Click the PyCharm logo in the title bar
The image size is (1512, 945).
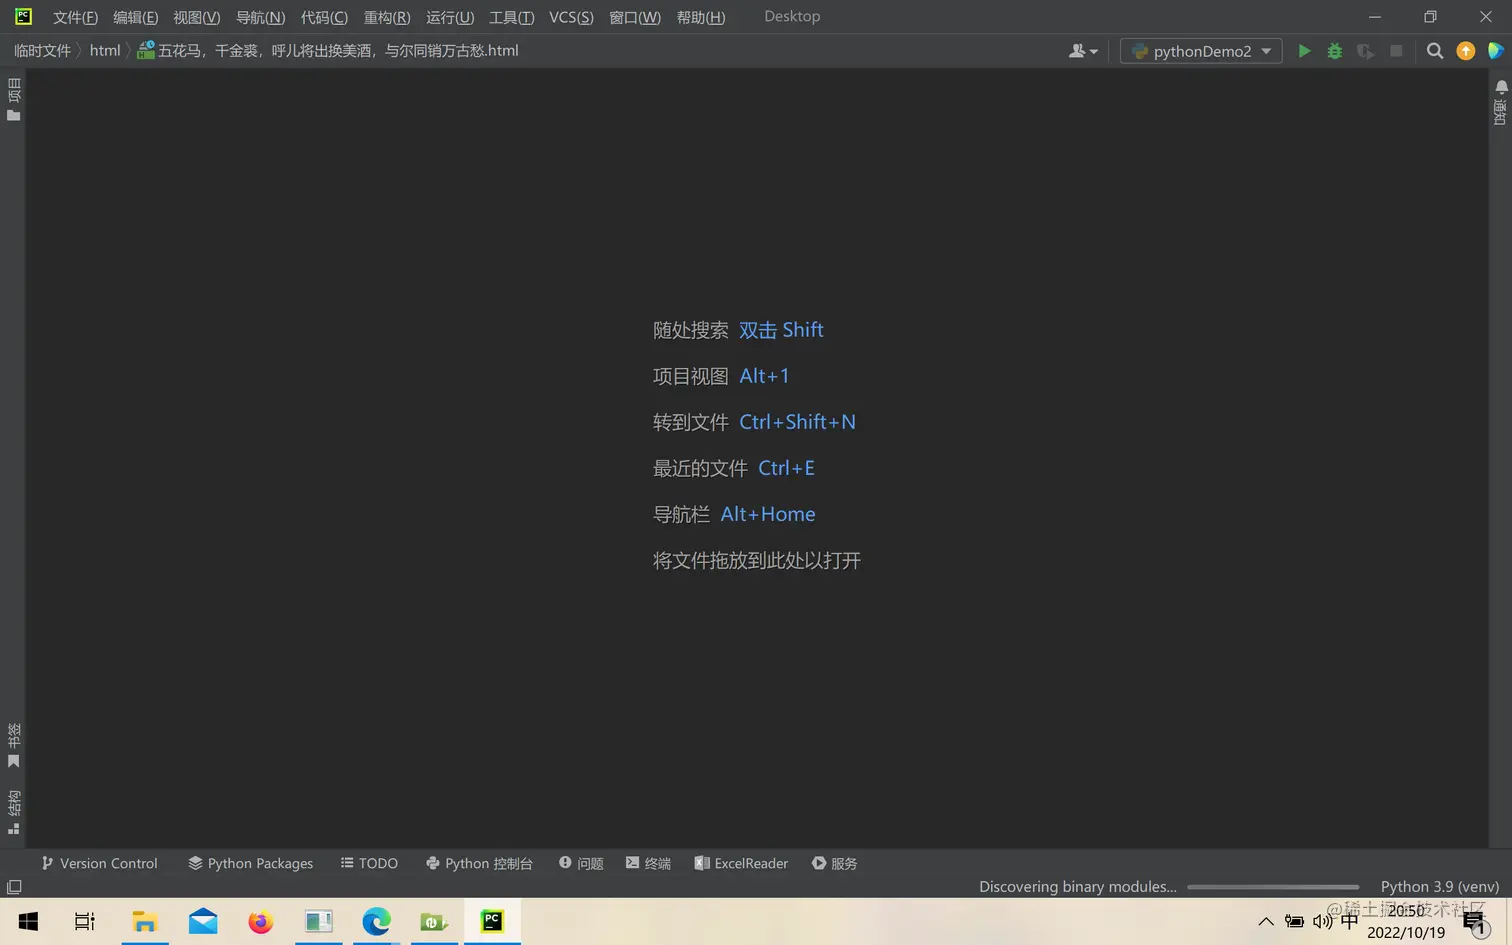pyautogui.click(x=23, y=16)
